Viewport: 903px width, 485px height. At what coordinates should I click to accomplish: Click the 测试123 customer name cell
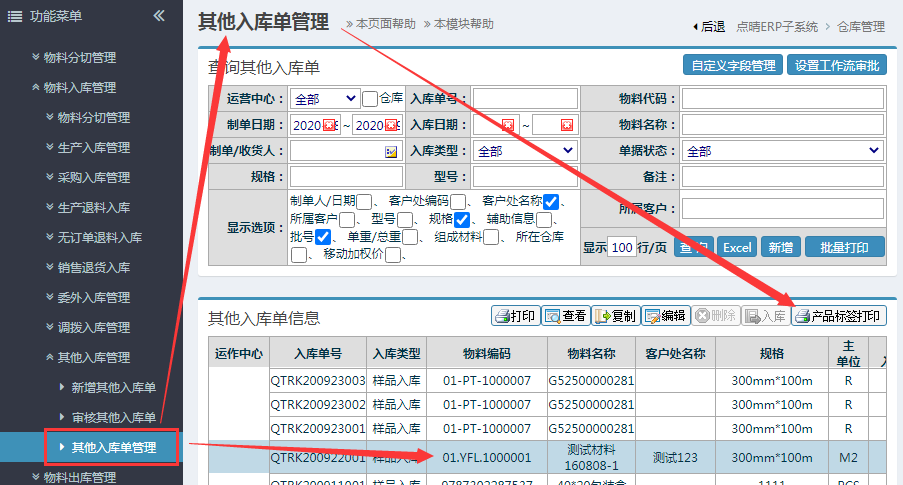675,457
